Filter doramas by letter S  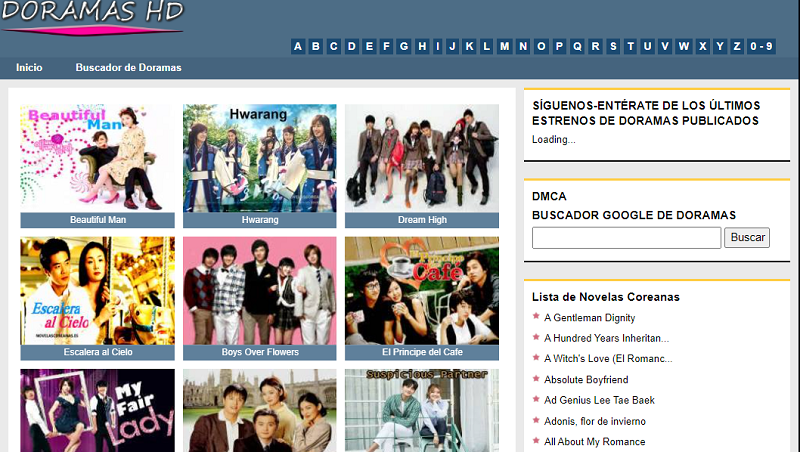[613, 46]
